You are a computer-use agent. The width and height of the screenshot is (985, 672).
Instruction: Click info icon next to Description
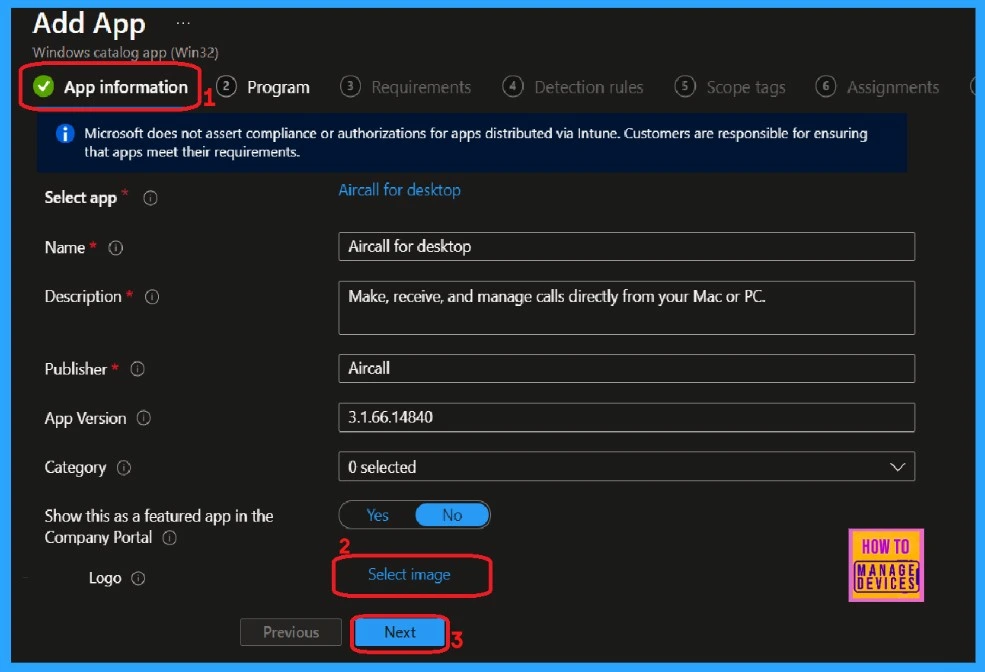tap(152, 297)
